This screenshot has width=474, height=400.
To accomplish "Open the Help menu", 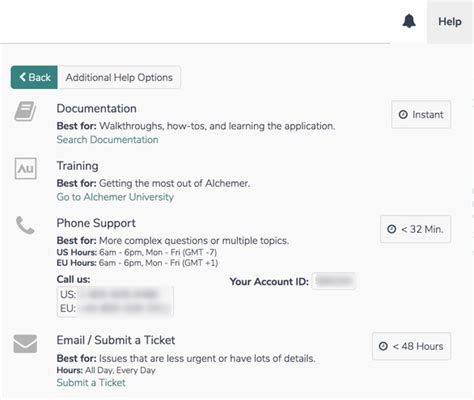I will pyautogui.click(x=450, y=22).
